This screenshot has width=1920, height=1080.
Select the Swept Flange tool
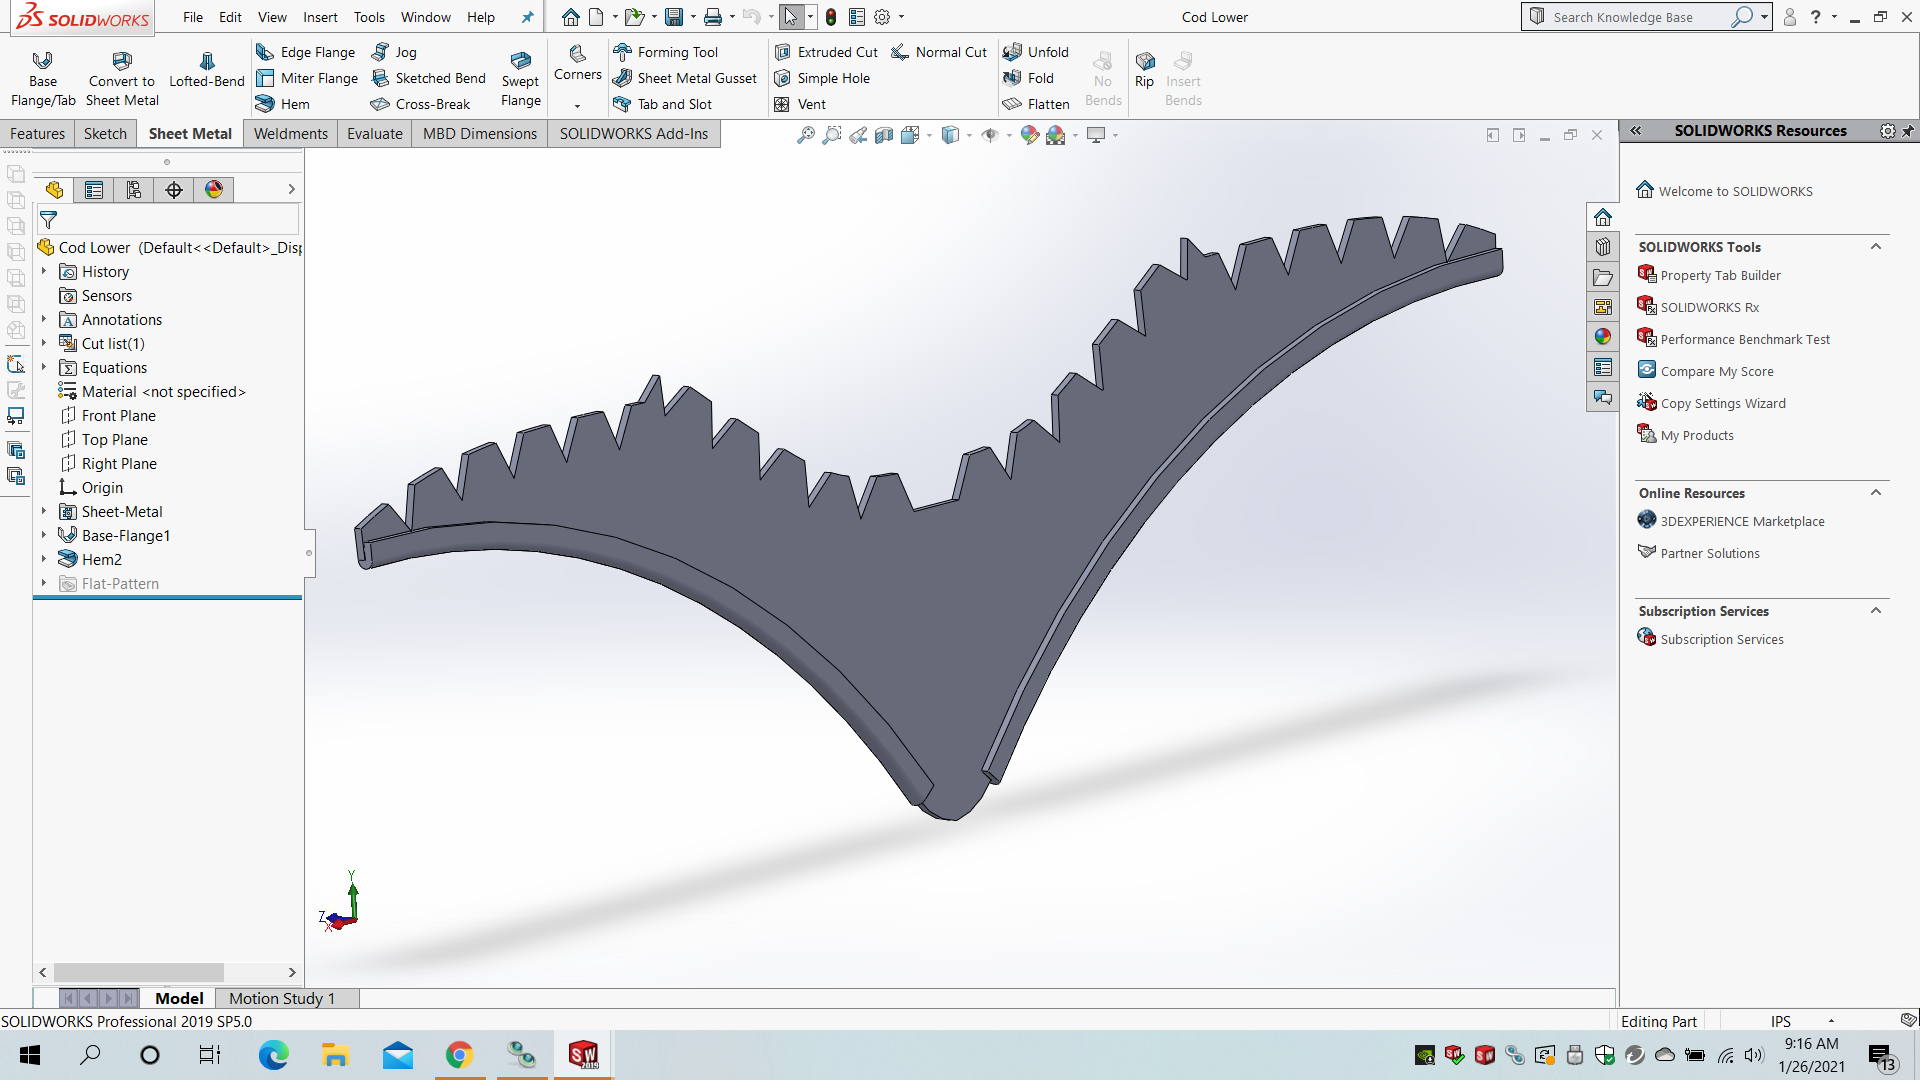click(521, 79)
